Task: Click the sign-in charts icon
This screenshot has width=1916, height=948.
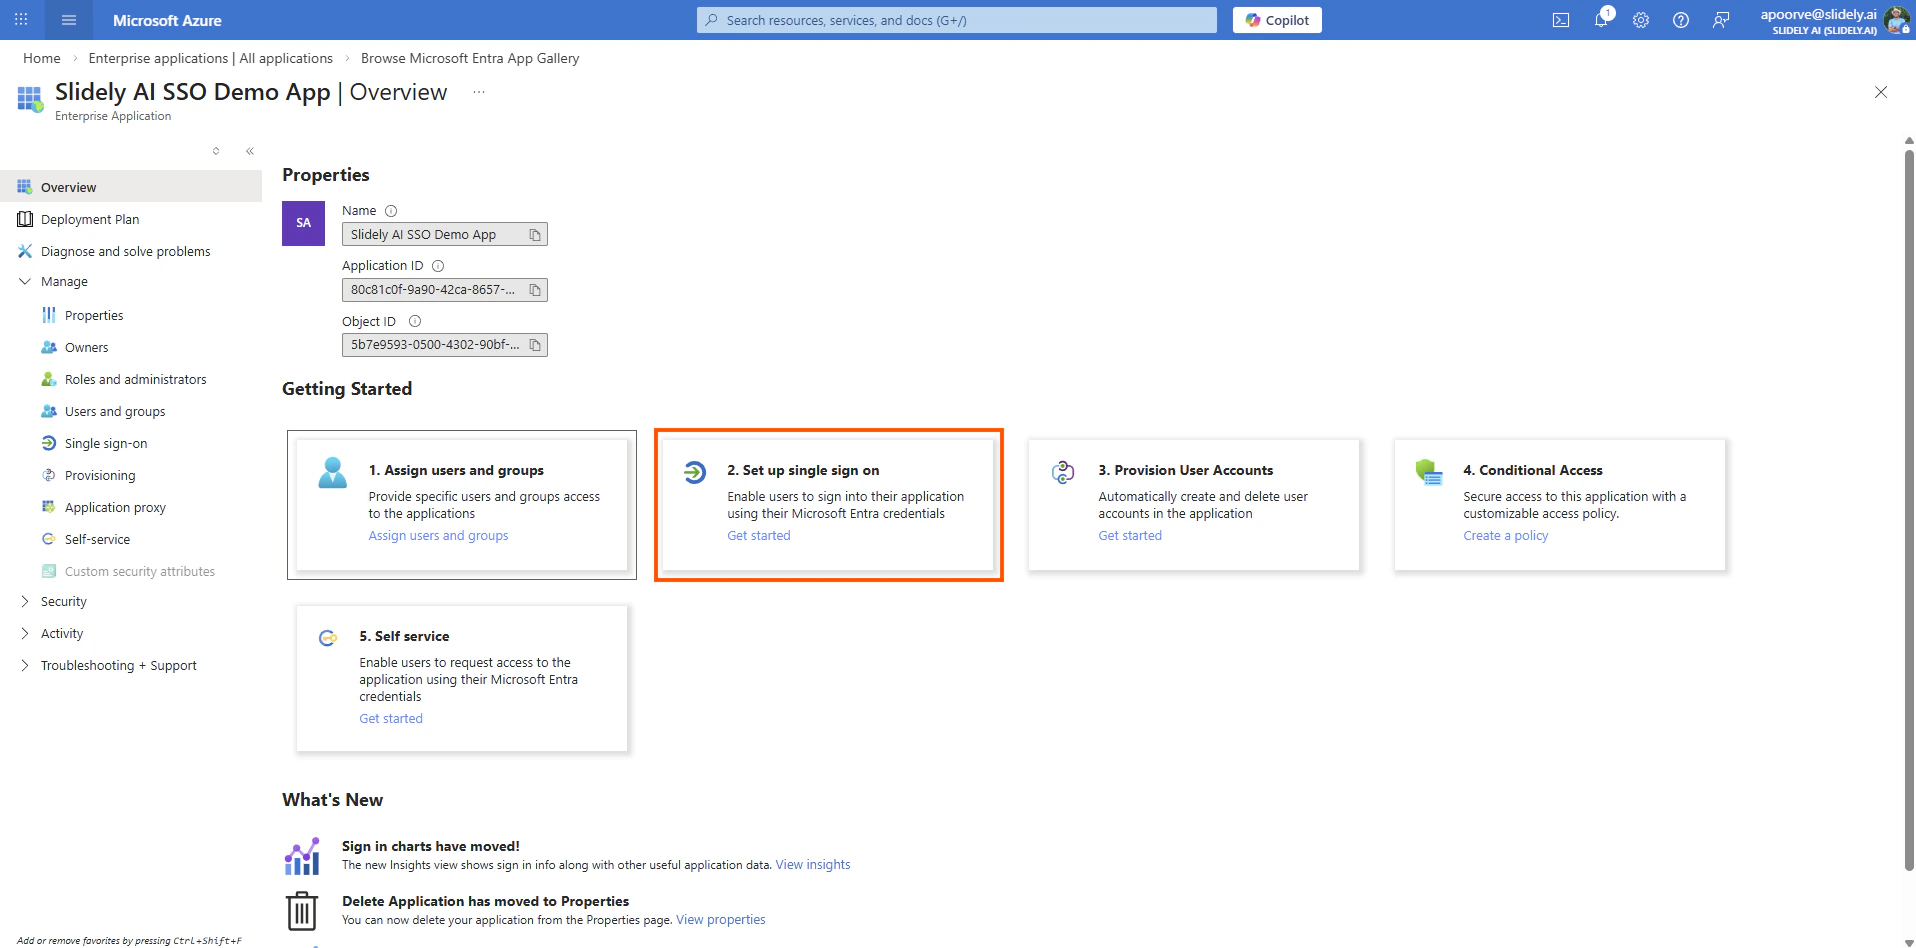Action: (302, 856)
